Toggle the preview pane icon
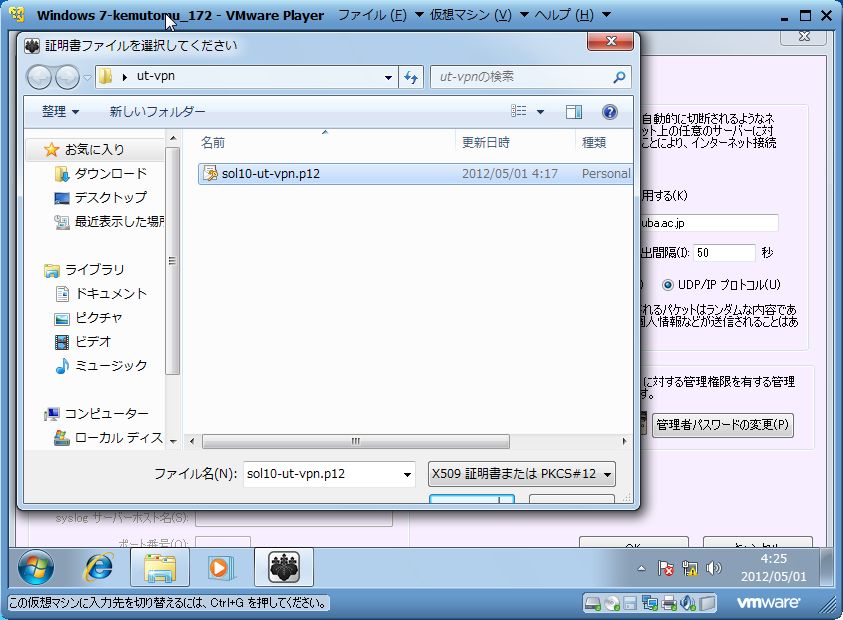The height and width of the screenshot is (620, 843). [574, 111]
